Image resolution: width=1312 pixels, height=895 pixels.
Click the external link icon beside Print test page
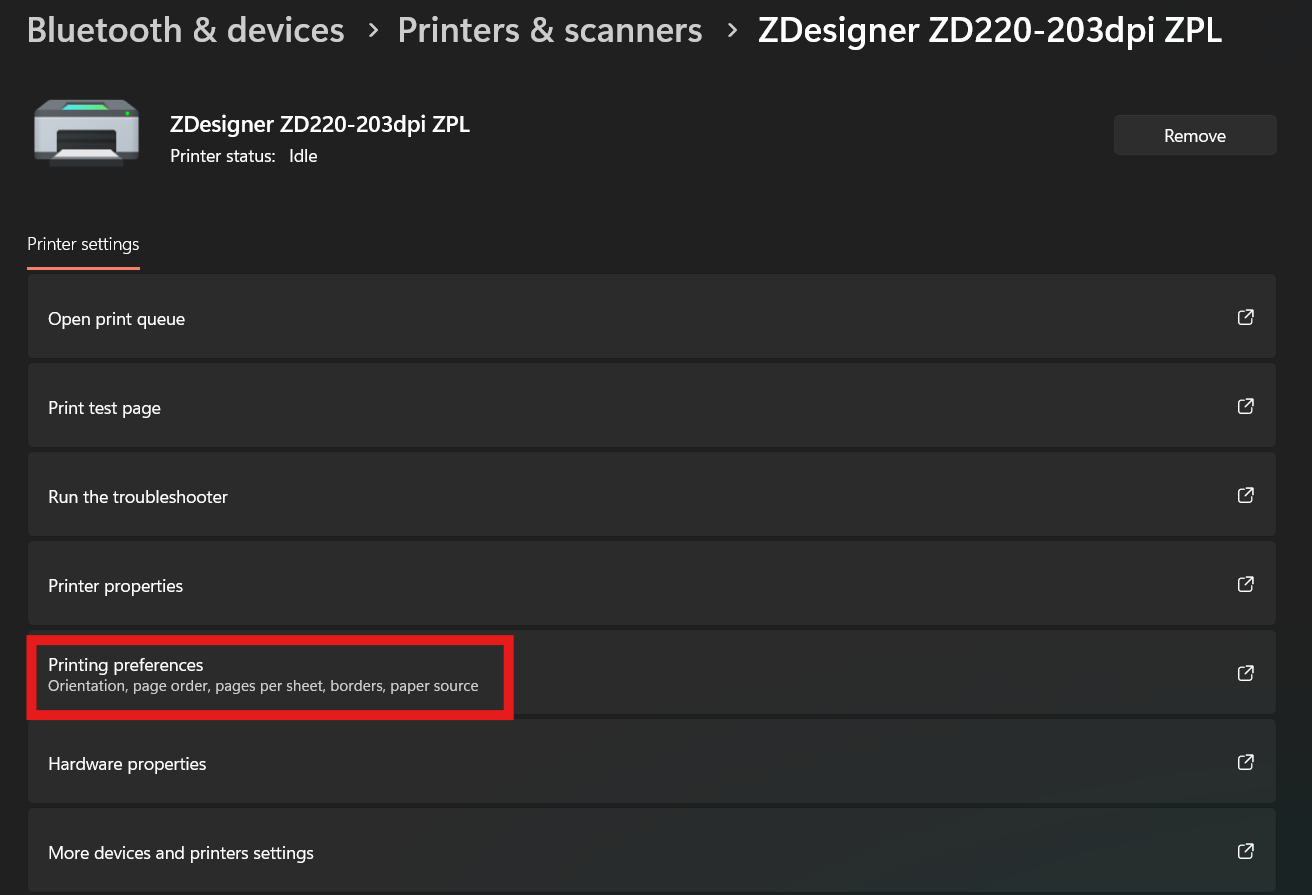[1245, 406]
